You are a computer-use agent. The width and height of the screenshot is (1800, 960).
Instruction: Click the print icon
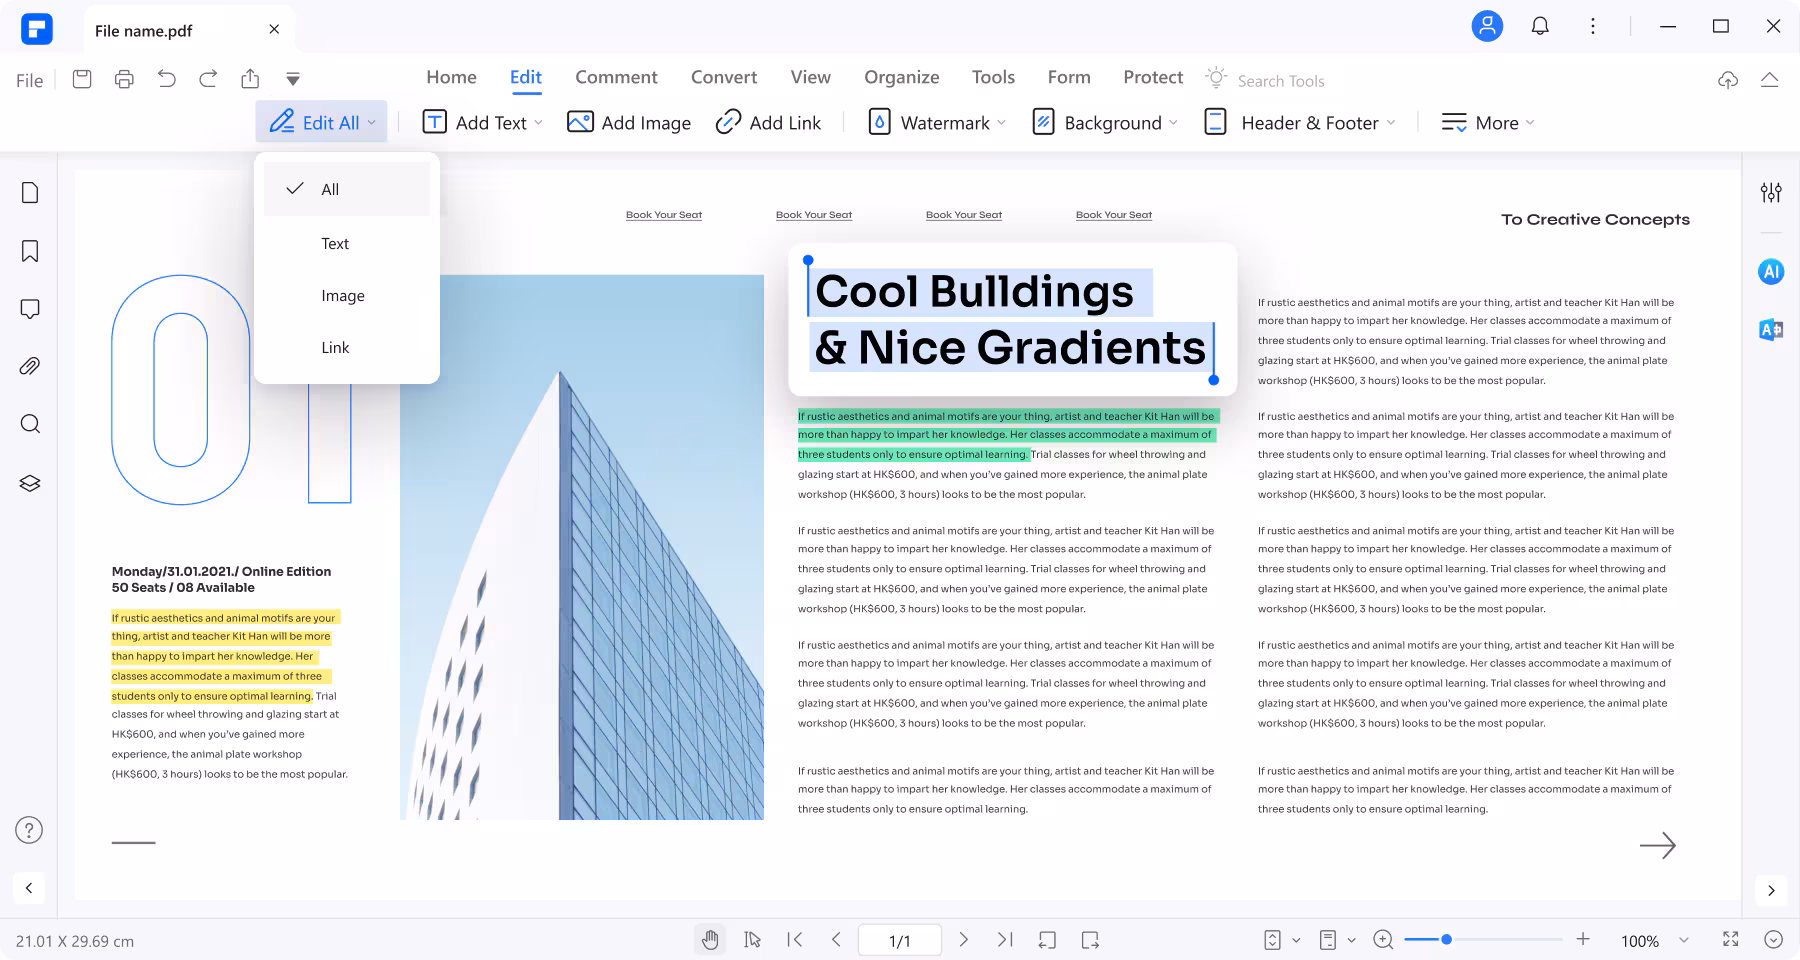pos(124,79)
